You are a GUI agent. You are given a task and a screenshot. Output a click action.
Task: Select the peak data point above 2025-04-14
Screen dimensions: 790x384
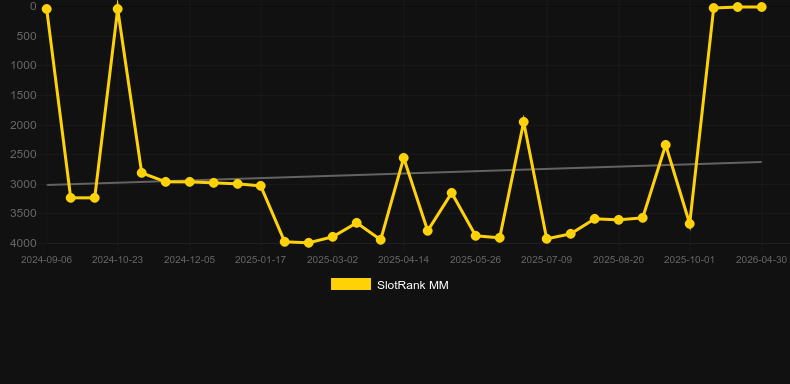tap(404, 158)
